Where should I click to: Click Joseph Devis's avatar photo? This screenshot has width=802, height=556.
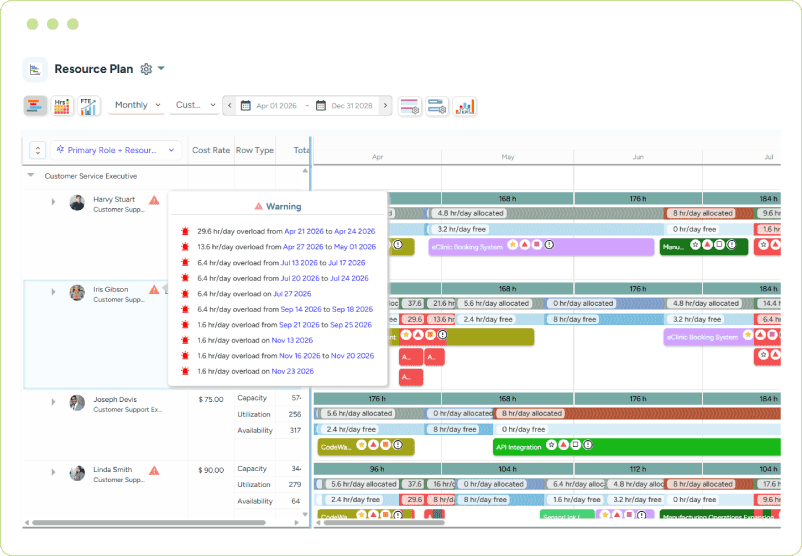[x=77, y=403]
